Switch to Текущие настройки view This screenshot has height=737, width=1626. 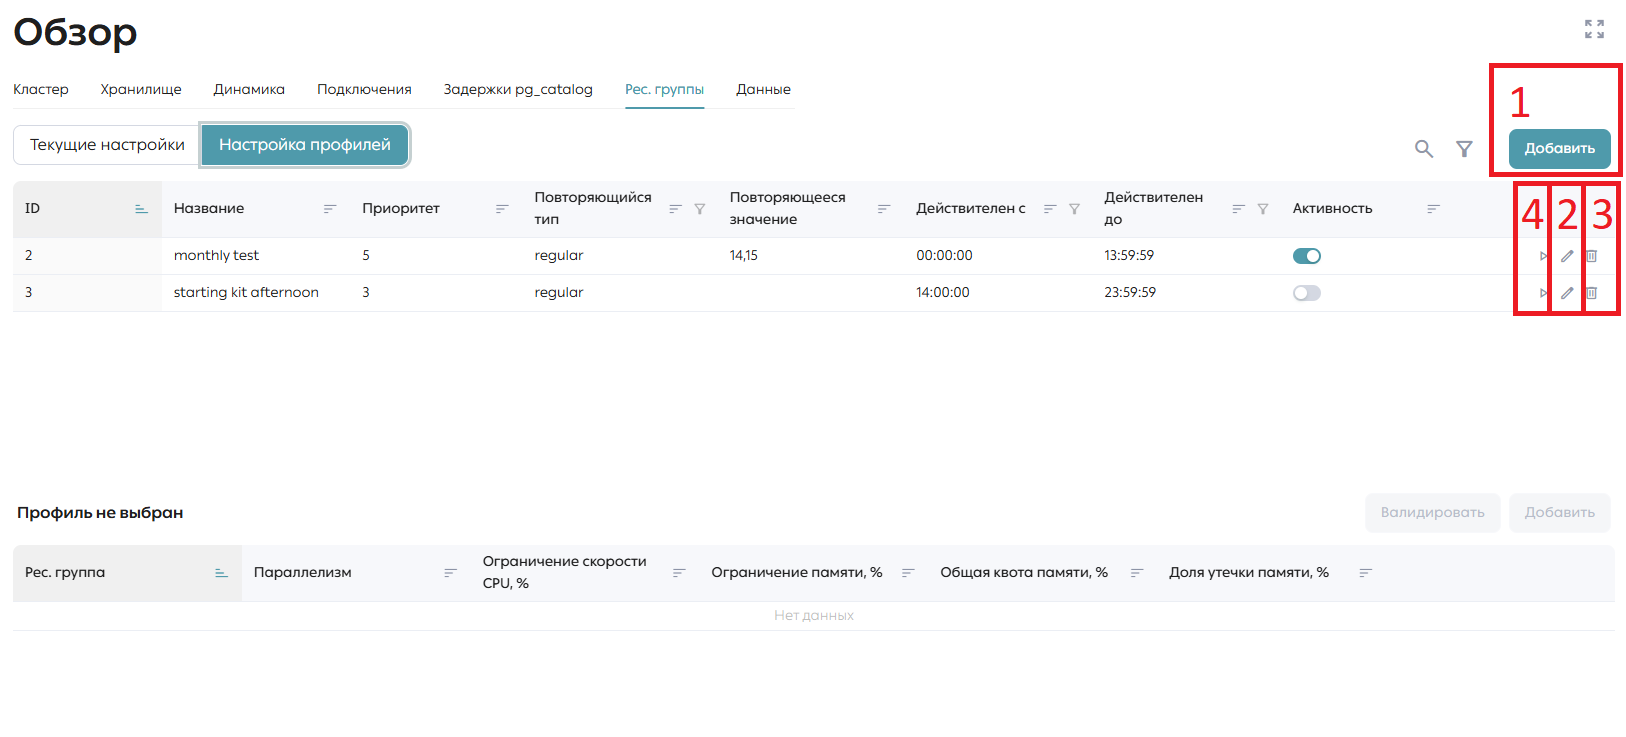pos(107,145)
